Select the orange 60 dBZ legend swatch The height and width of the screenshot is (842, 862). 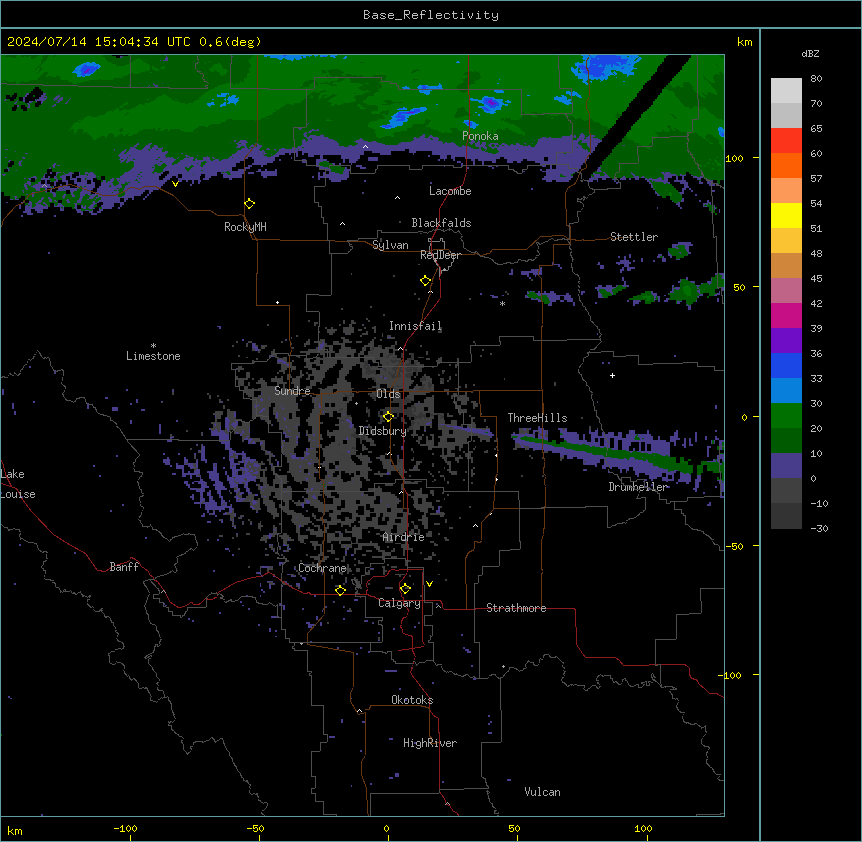coord(786,165)
